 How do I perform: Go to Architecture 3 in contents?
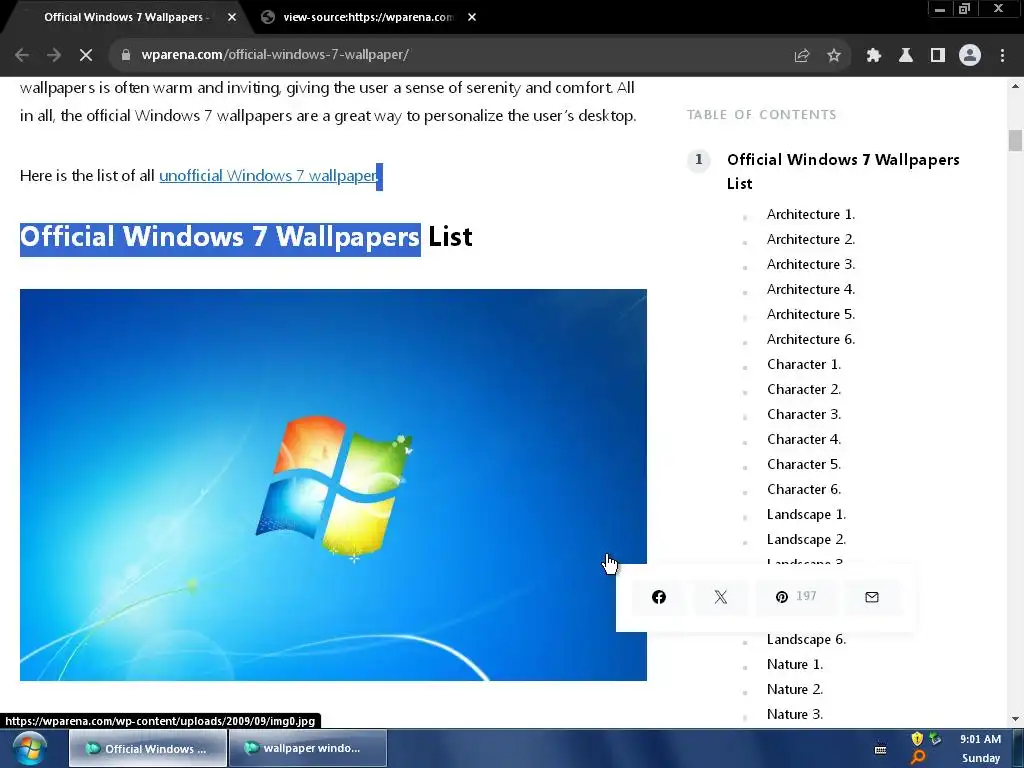click(810, 264)
